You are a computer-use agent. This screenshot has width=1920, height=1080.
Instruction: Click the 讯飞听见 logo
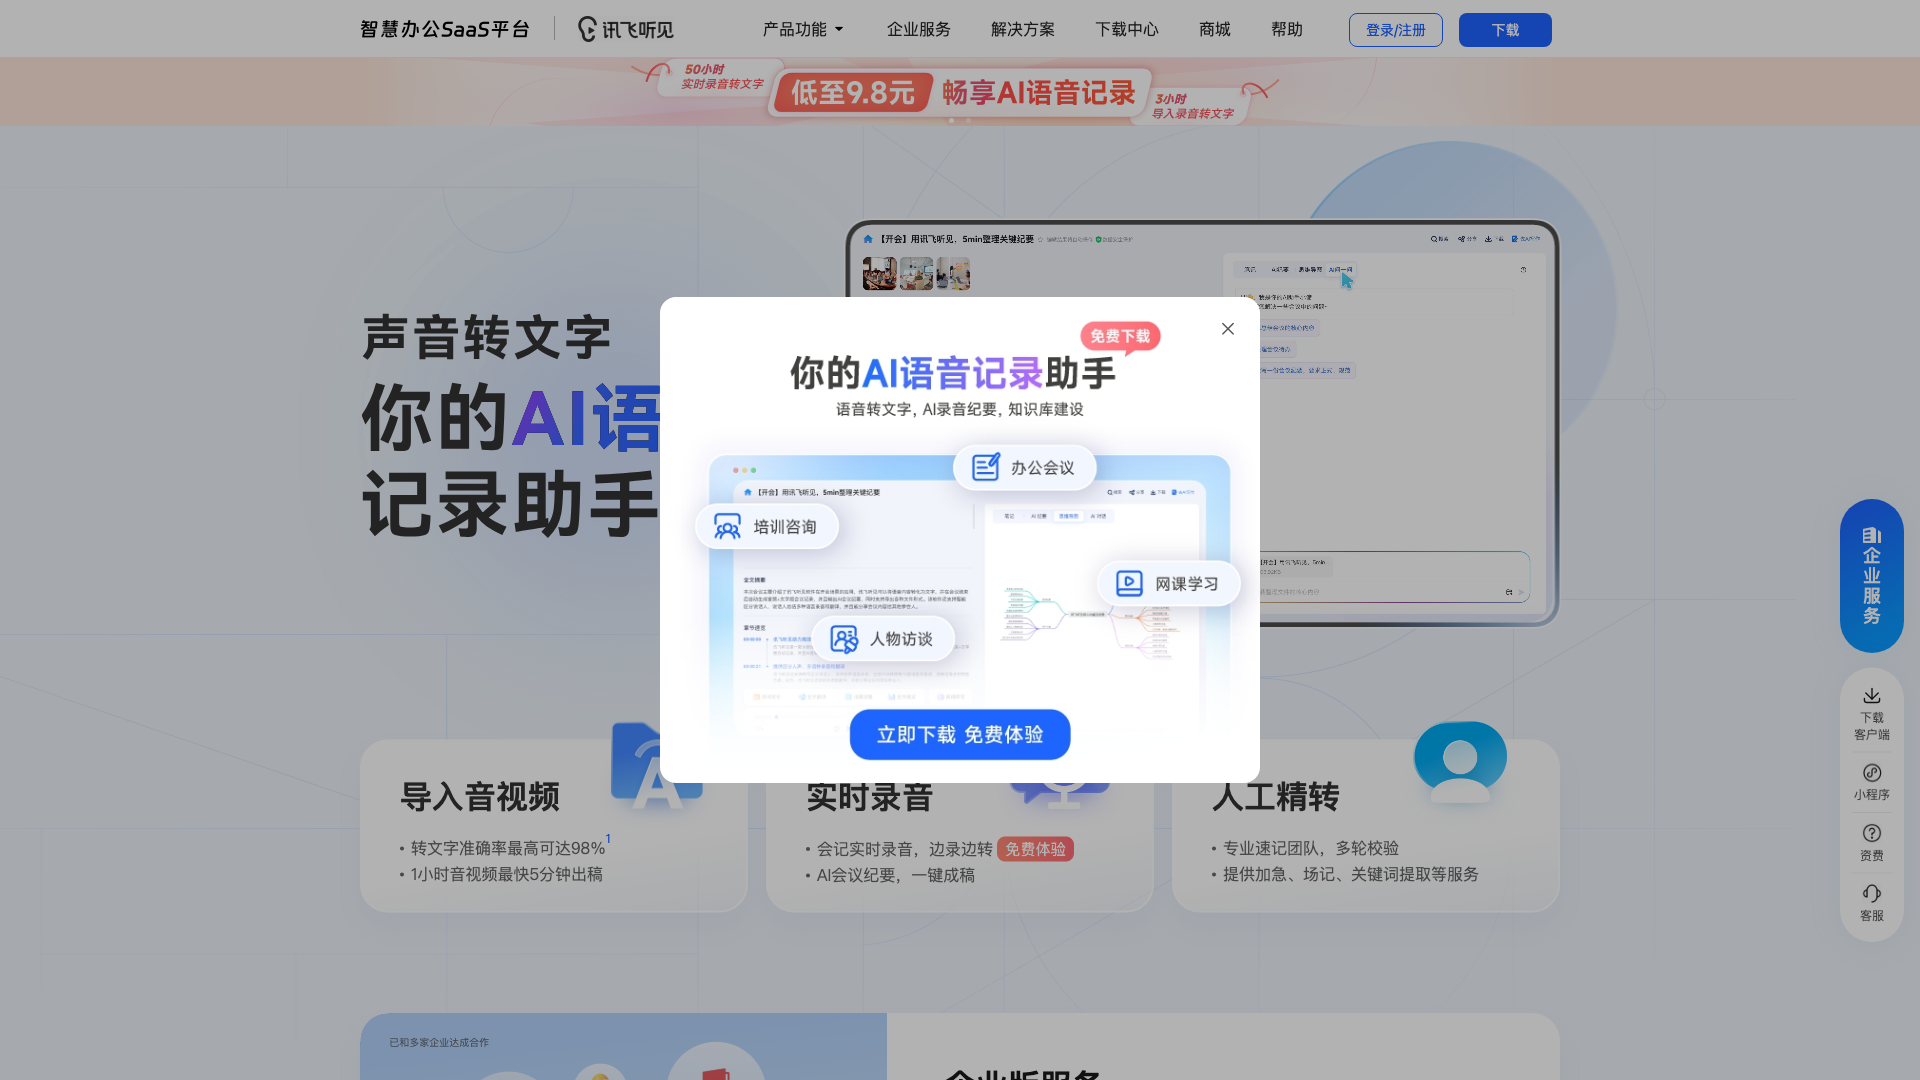pyautogui.click(x=626, y=30)
